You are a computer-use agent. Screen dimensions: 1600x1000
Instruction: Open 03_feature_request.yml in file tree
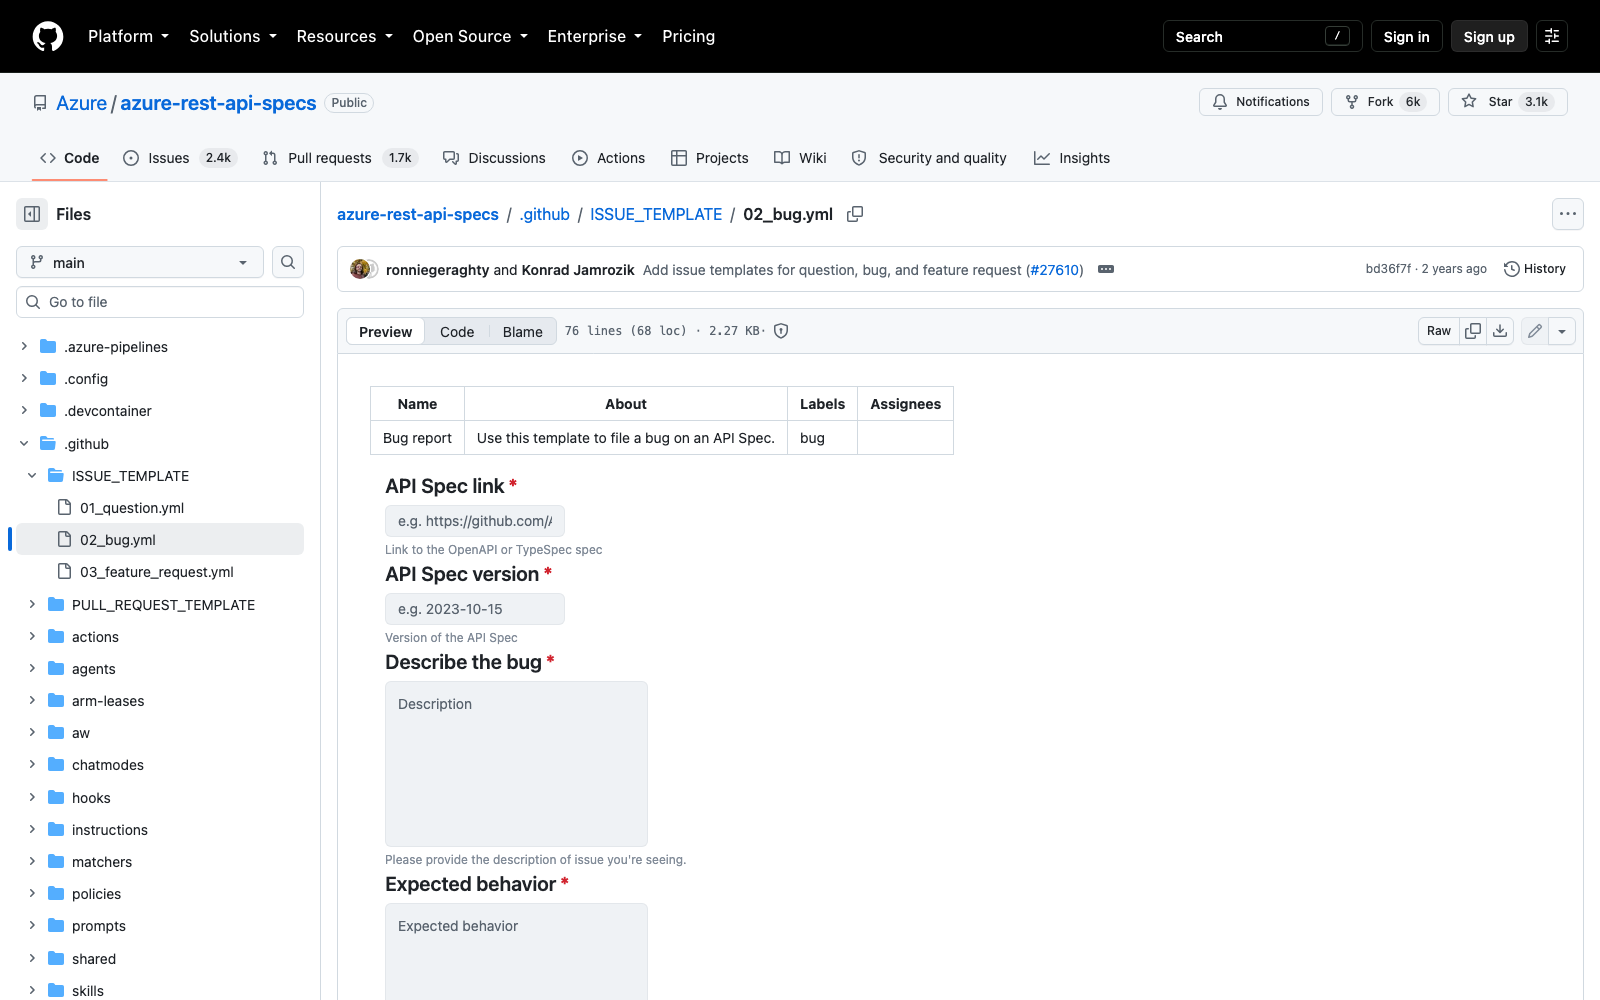156,572
